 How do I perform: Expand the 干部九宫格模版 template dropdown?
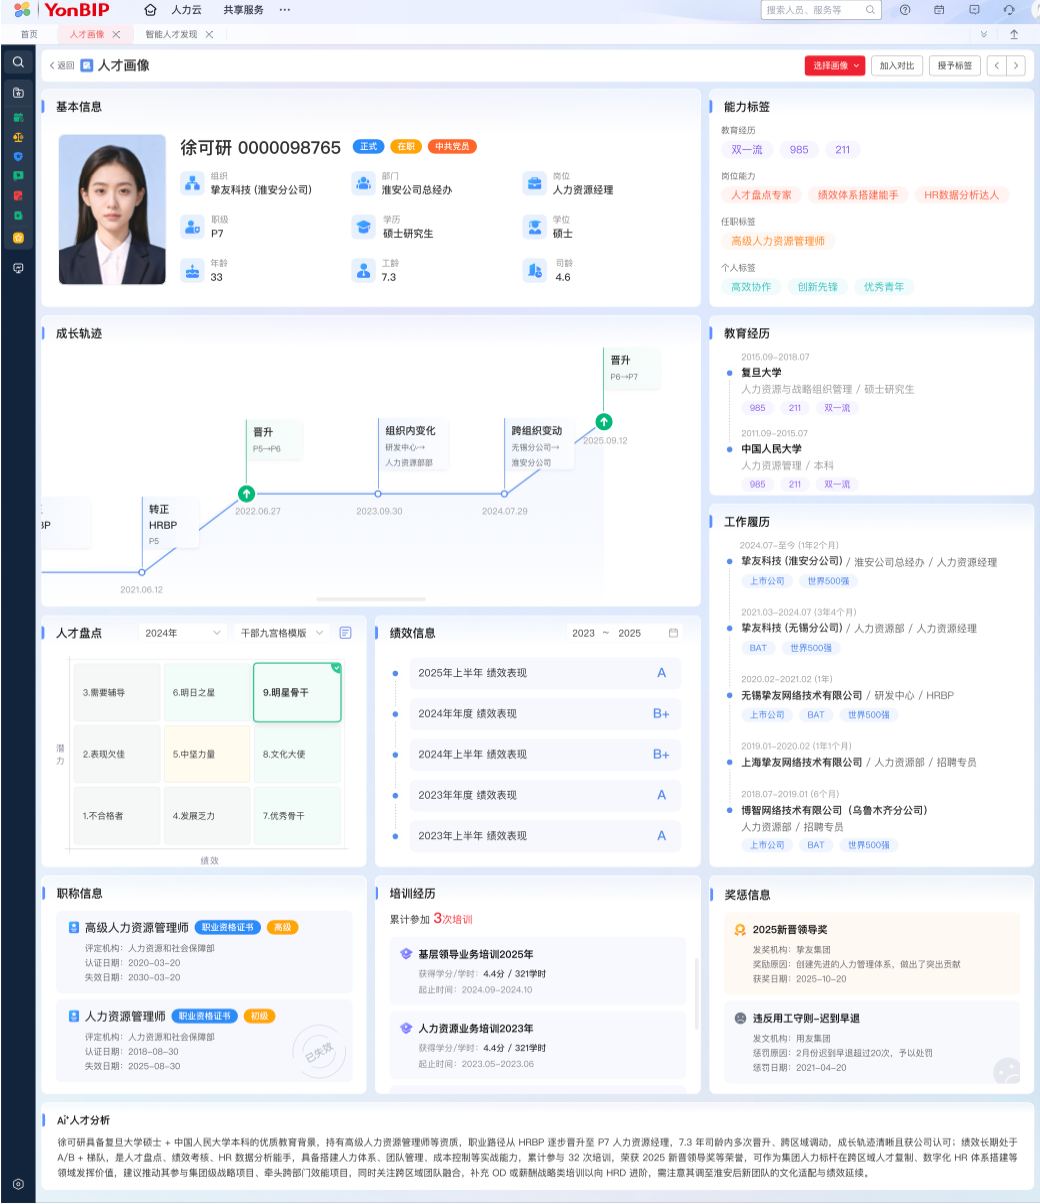click(282, 633)
